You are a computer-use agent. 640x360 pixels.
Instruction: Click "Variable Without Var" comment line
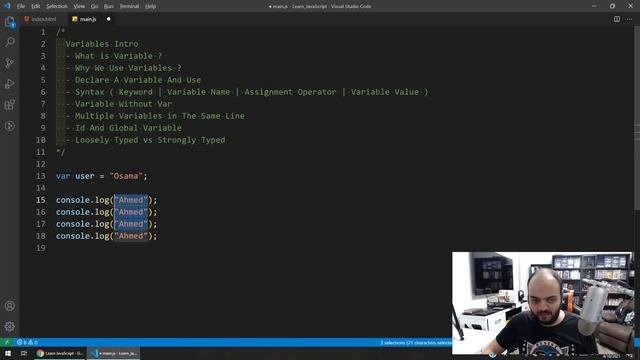(x=123, y=104)
